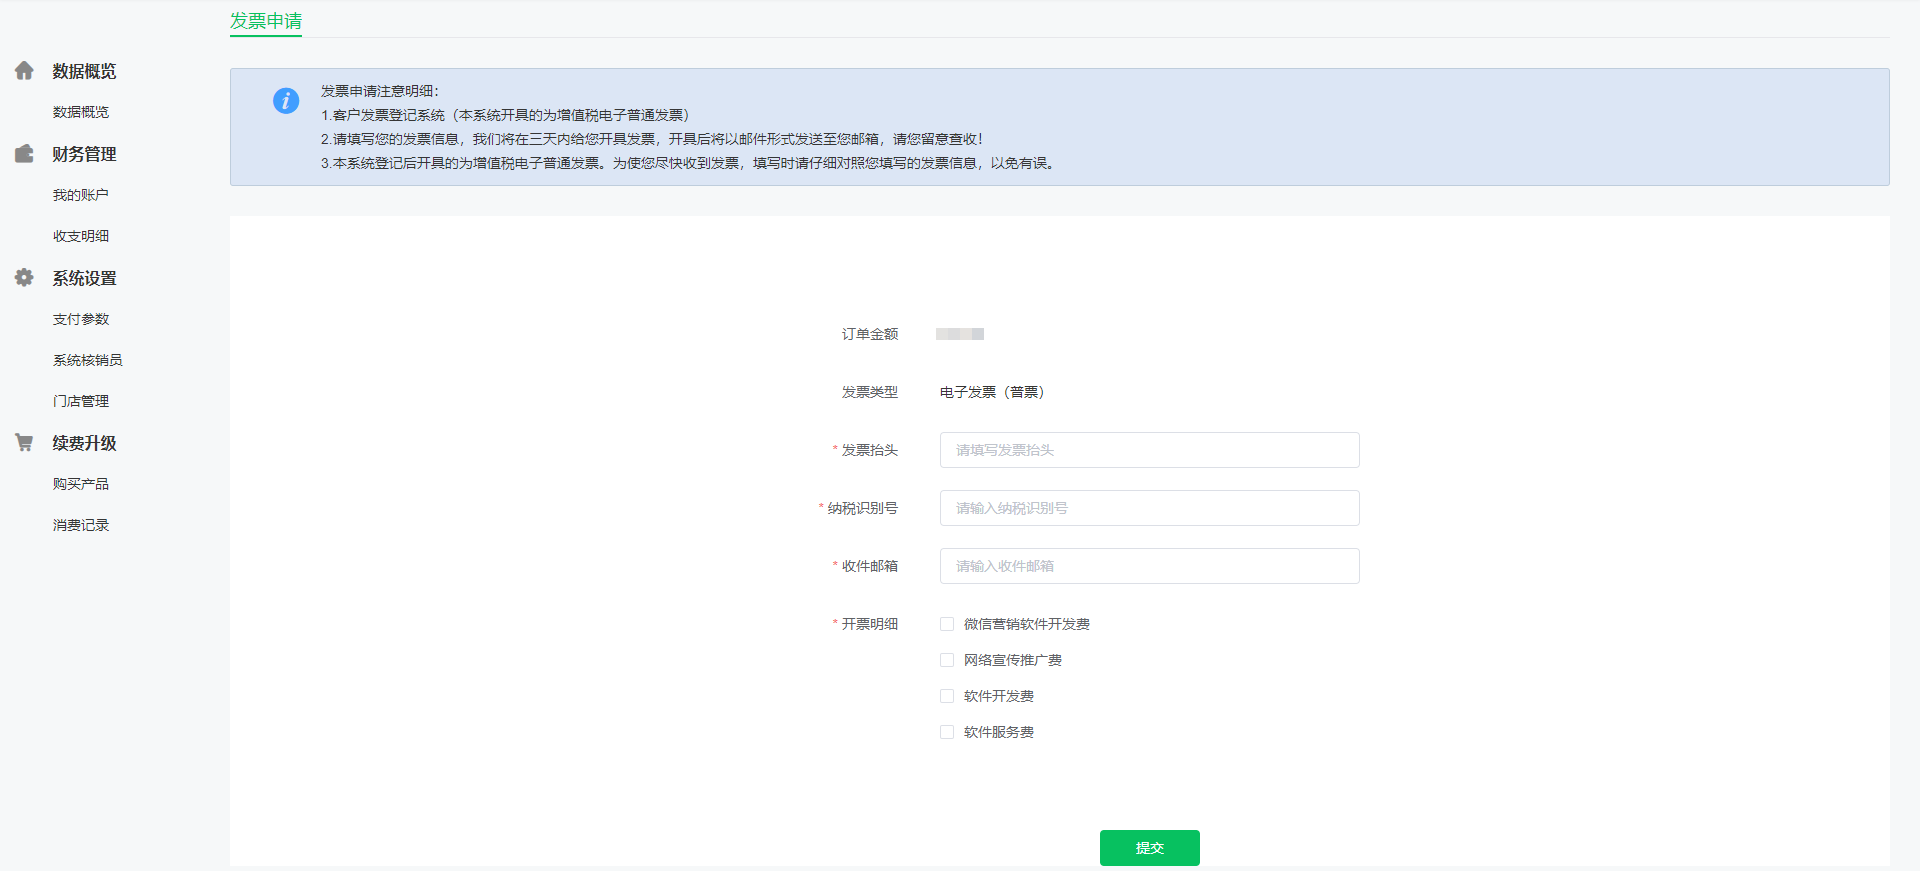Click the green 提交 button
The image size is (1920, 871).
click(x=1150, y=848)
